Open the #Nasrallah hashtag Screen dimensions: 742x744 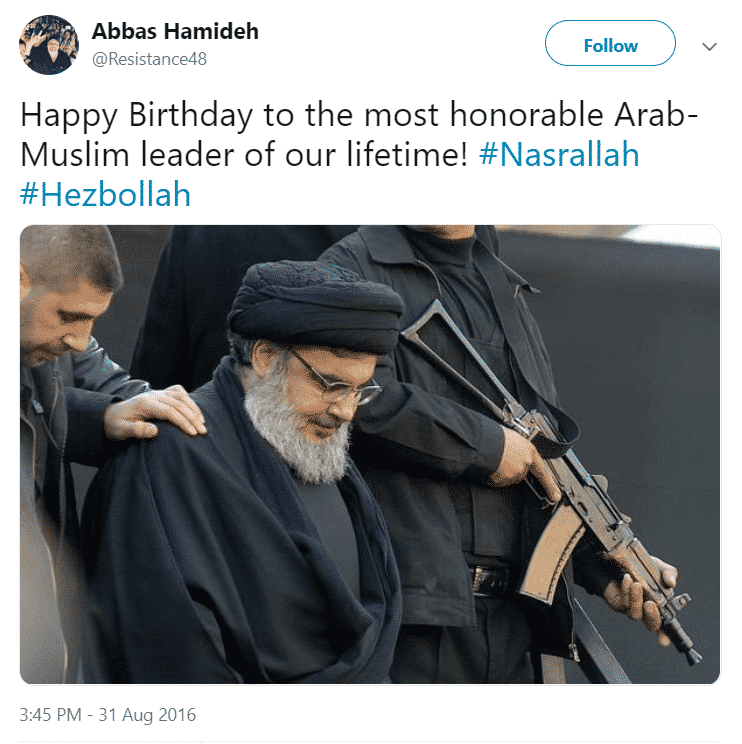tap(559, 155)
